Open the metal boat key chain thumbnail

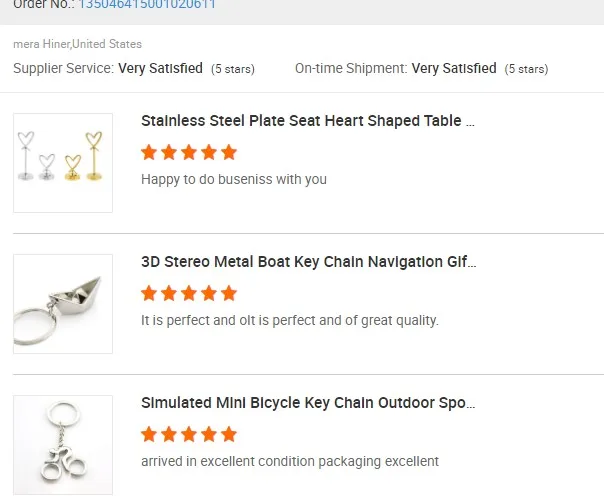point(63,303)
